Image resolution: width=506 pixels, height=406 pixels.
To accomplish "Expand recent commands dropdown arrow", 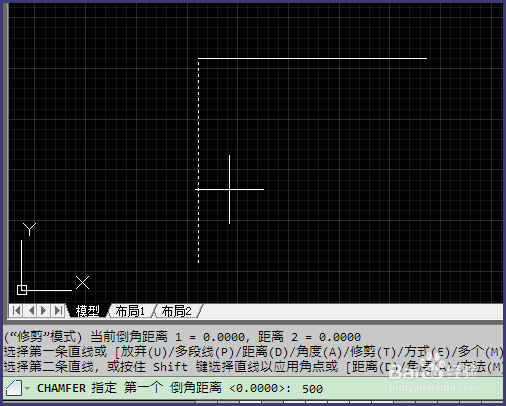I will point(27,388).
